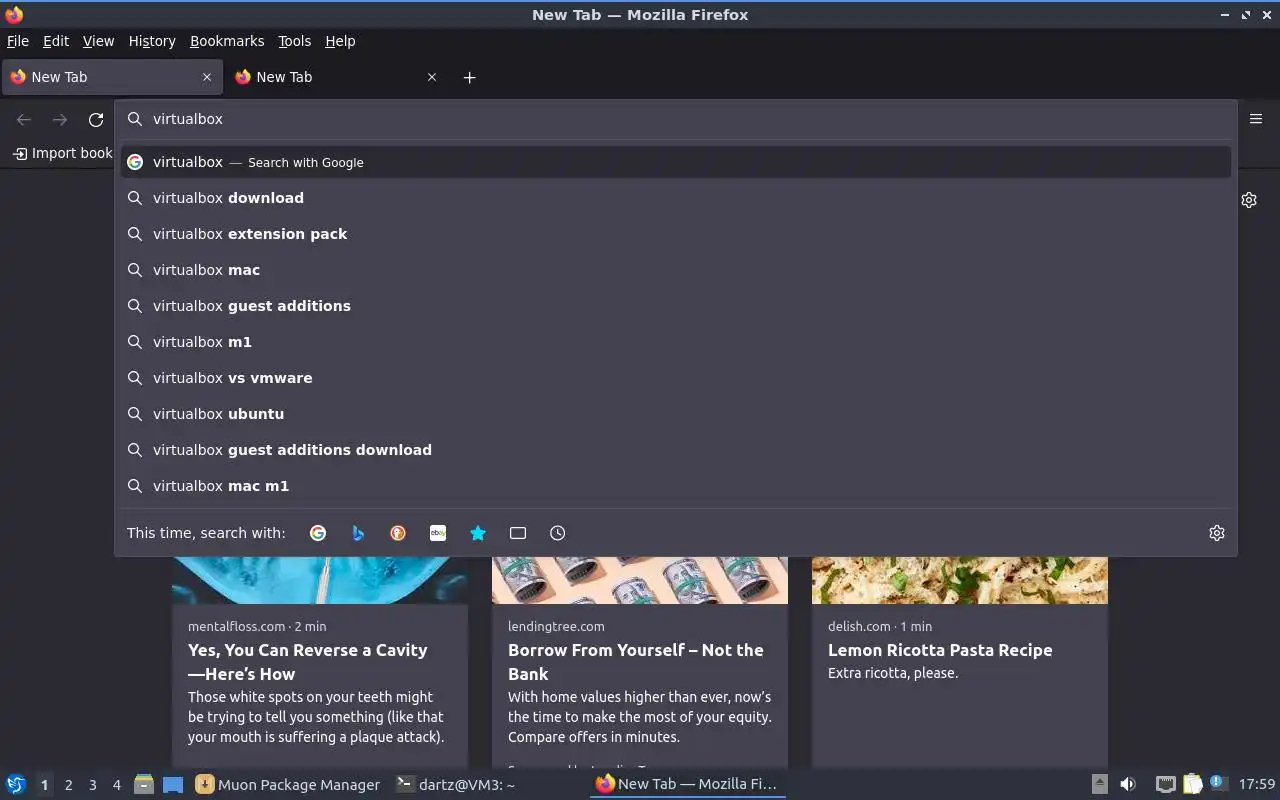Search with Bing one-off icon
This screenshot has height=800, width=1280.
click(358, 533)
